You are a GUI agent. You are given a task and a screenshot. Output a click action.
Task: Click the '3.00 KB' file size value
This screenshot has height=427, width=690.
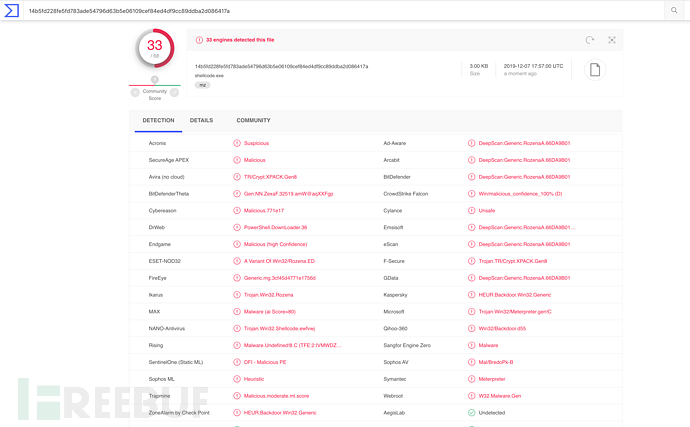click(x=479, y=66)
